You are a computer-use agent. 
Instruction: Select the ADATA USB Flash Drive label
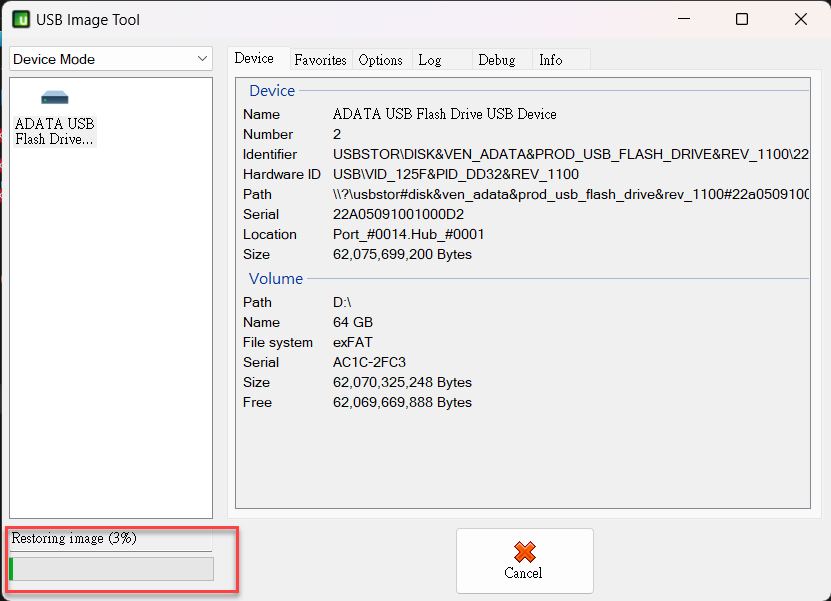pyautogui.click(x=55, y=131)
